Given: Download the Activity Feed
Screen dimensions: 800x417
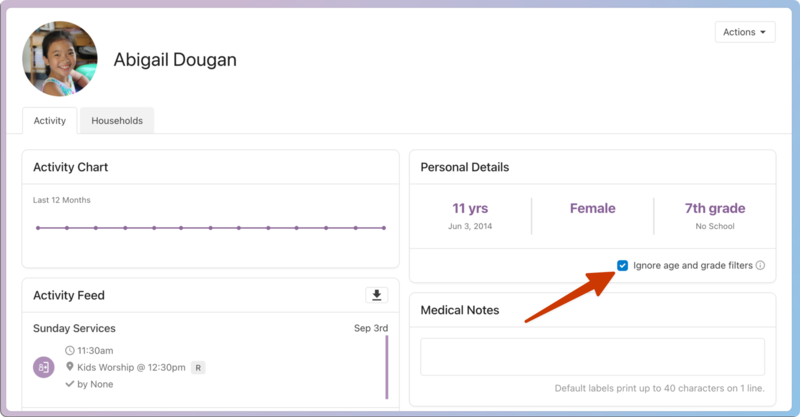Looking at the screenshot, I should coord(377,295).
